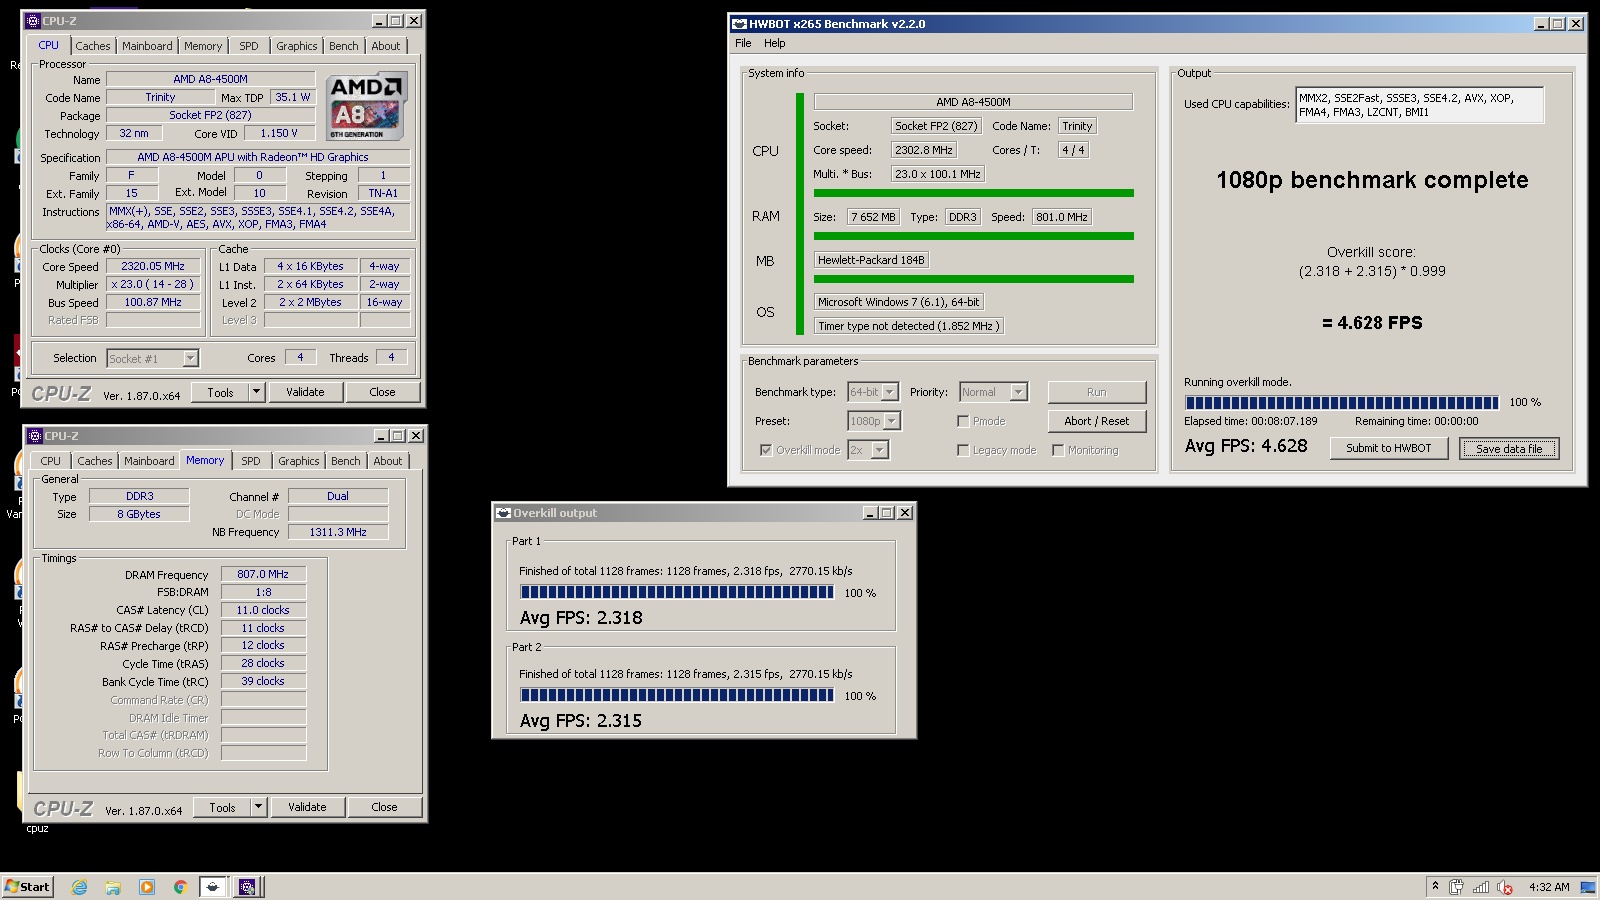Open the network signal tray icon
This screenshot has height=900, width=1600.
(1481, 887)
